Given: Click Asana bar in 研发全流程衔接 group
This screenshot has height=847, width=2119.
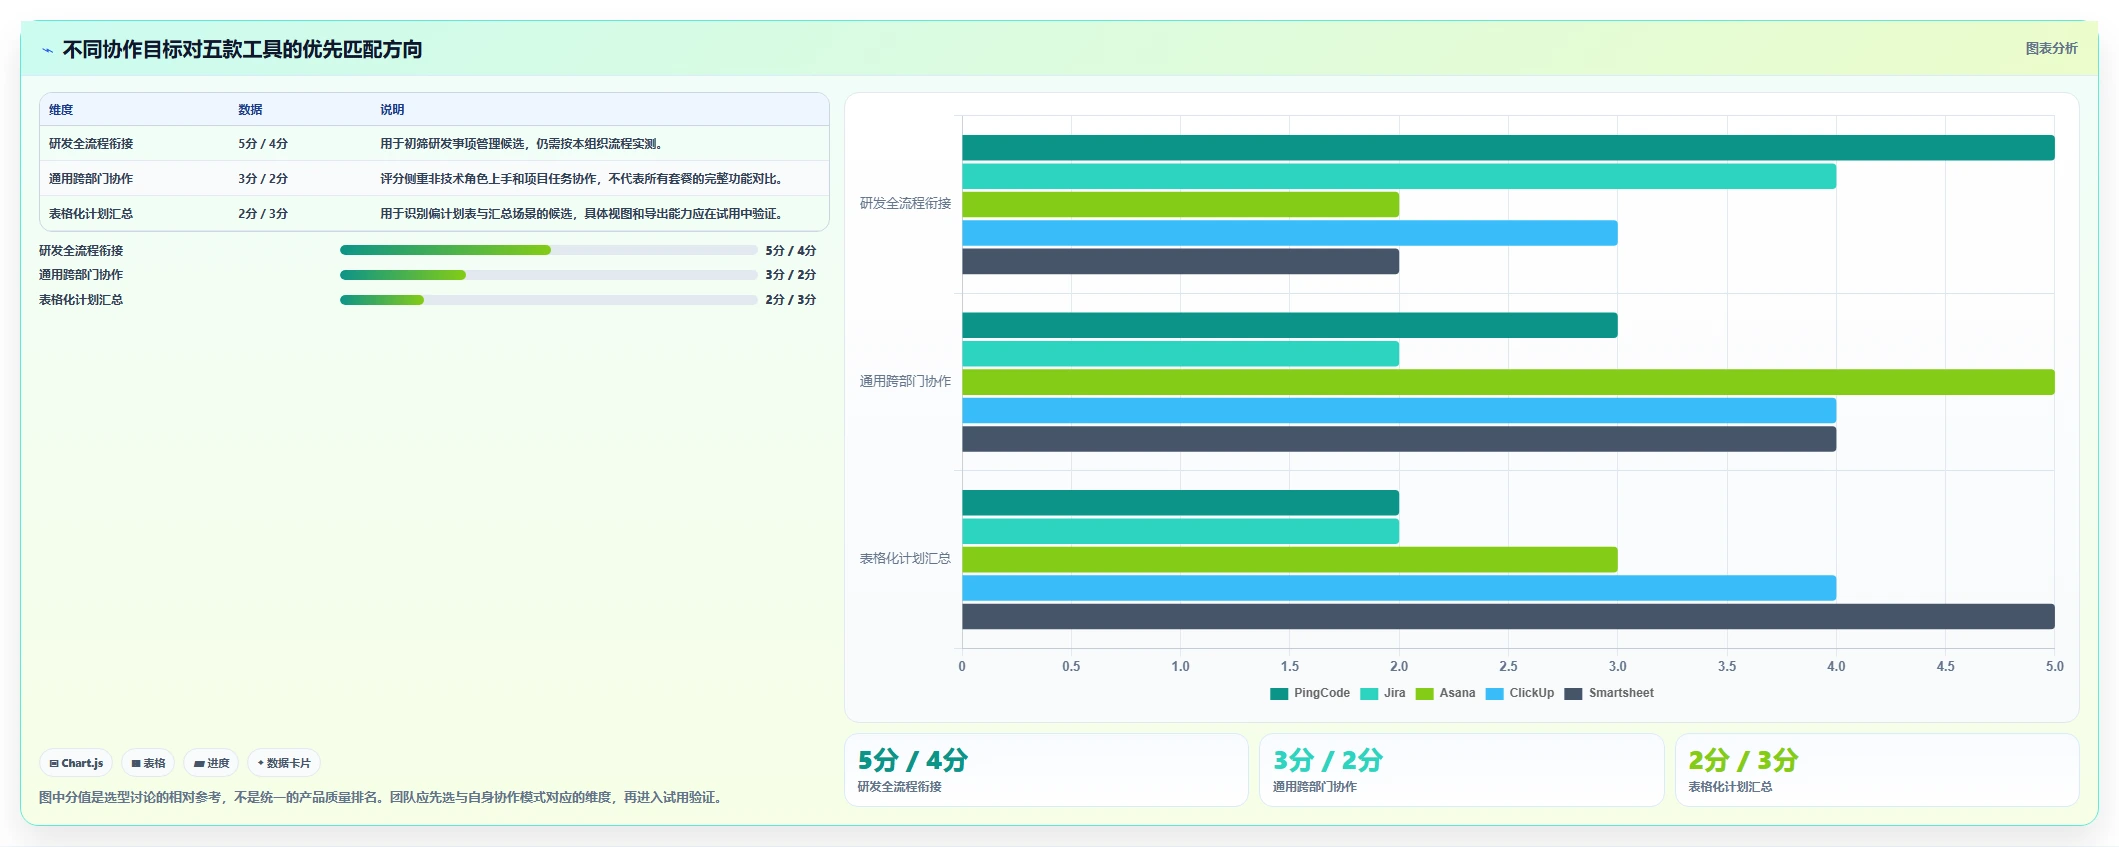Looking at the screenshot, I should tap(1180, 205).
